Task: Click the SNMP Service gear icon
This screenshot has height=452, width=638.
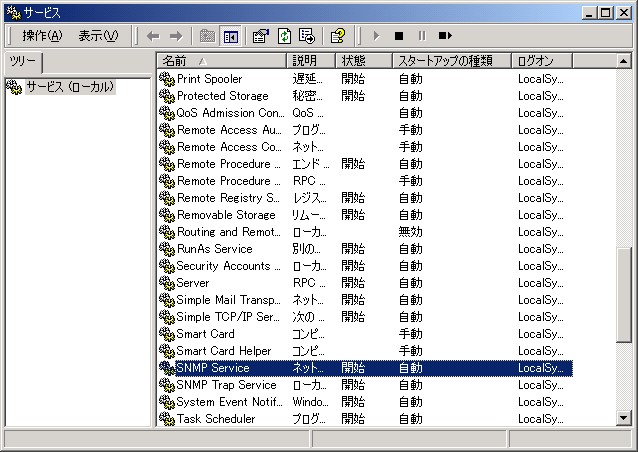Action: pos(166,368)
